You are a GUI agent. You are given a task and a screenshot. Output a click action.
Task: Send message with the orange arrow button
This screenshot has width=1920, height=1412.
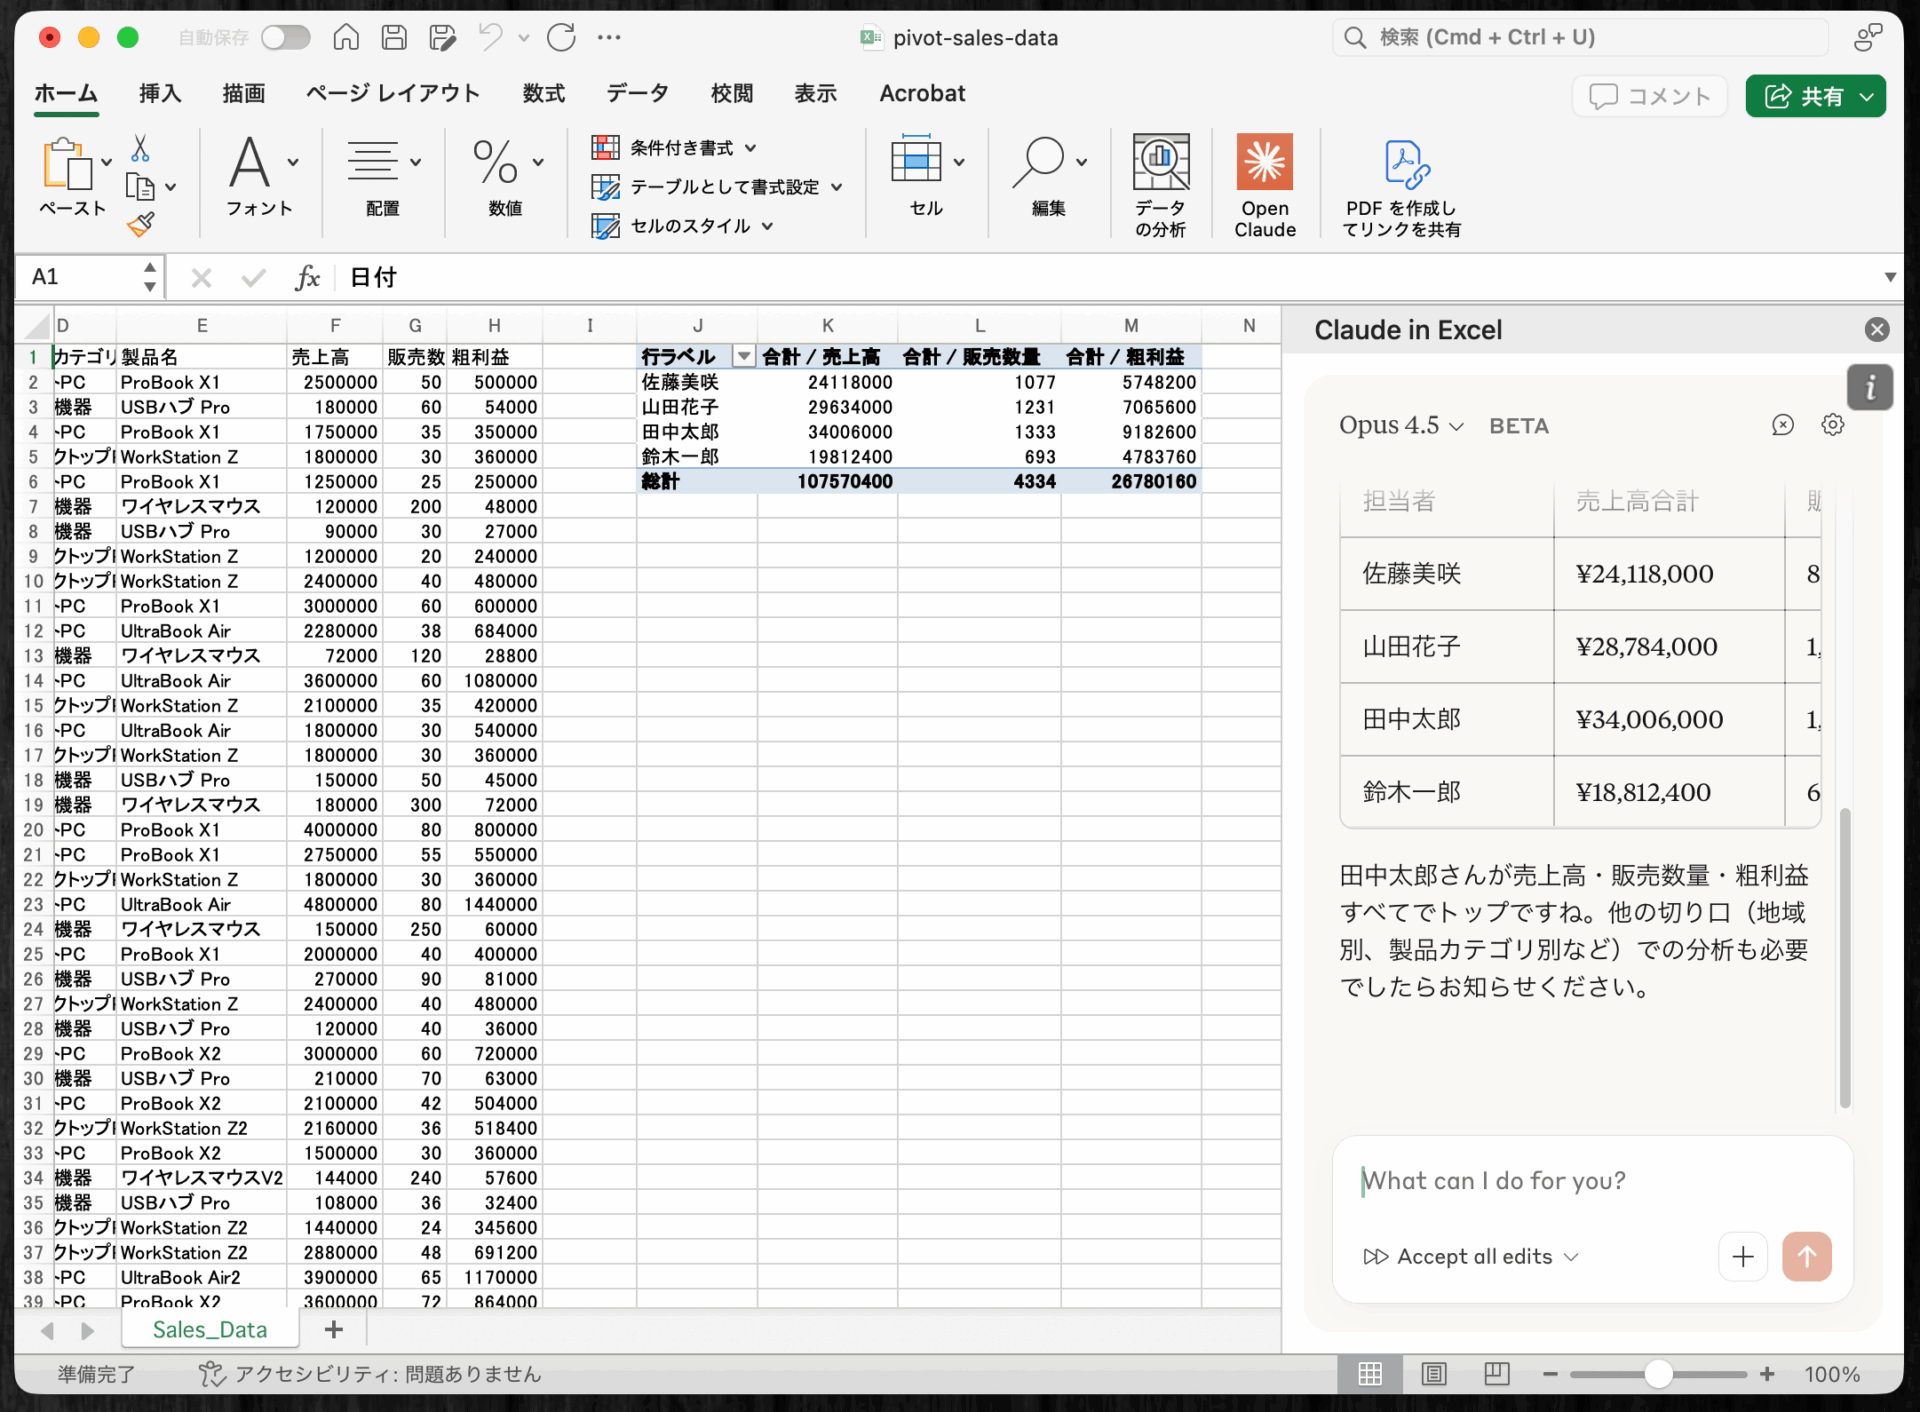[1806, 1256]
